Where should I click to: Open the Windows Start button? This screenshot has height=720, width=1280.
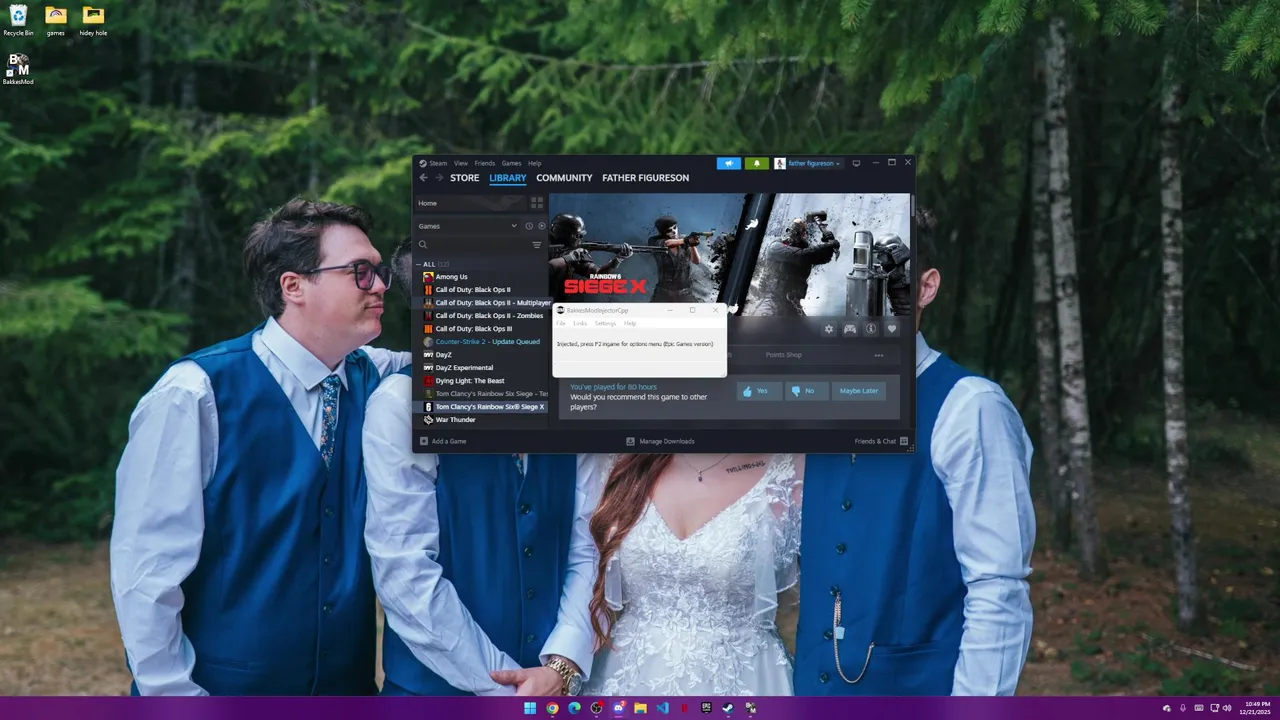pyautogui.click(x=530, y=708)
